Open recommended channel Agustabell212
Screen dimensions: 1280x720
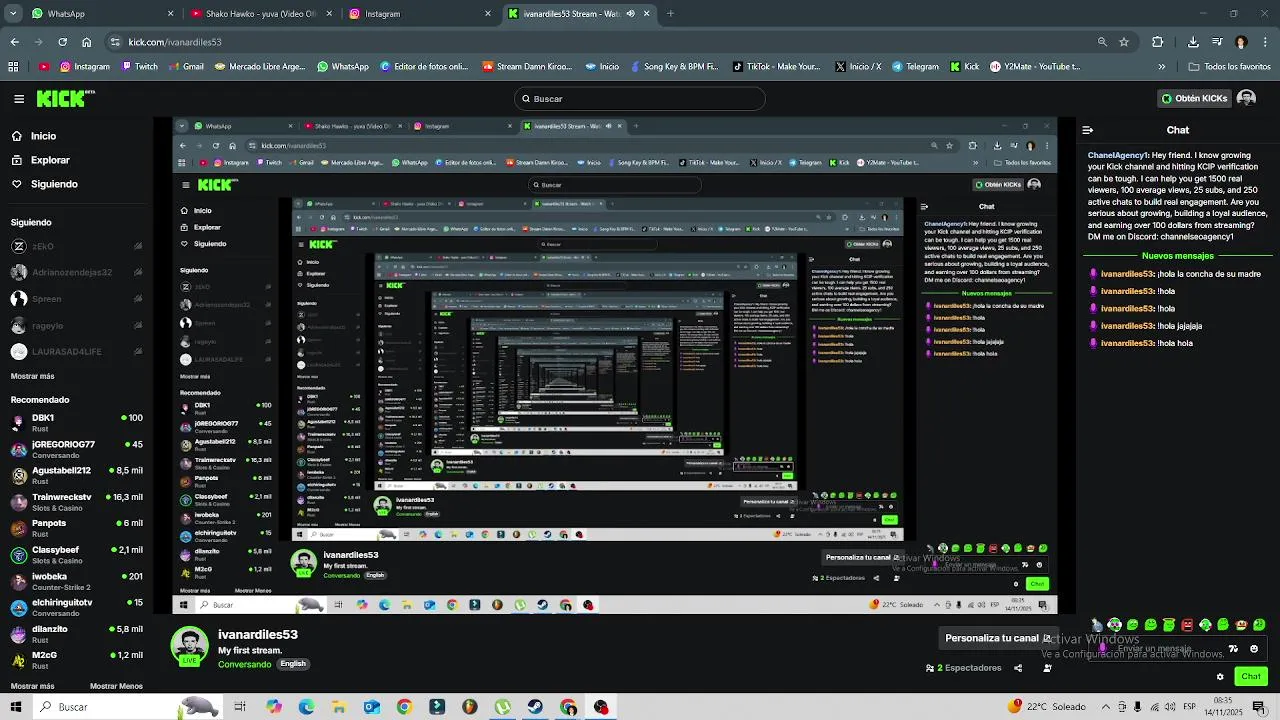(76, 475)
